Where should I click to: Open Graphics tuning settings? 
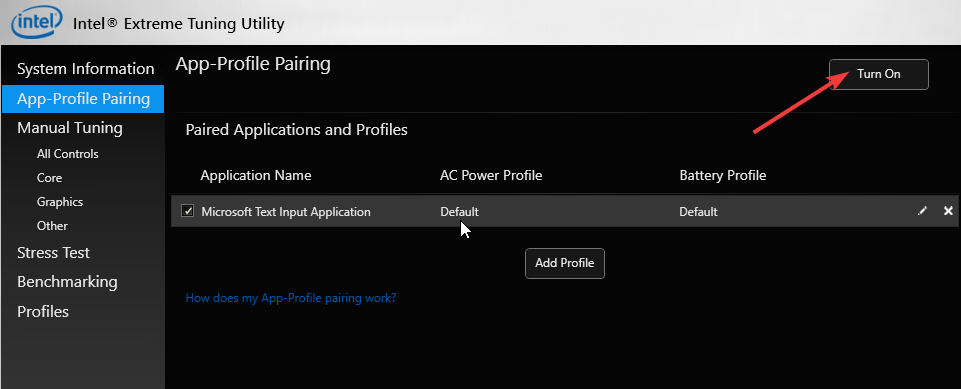click(59, 202)
